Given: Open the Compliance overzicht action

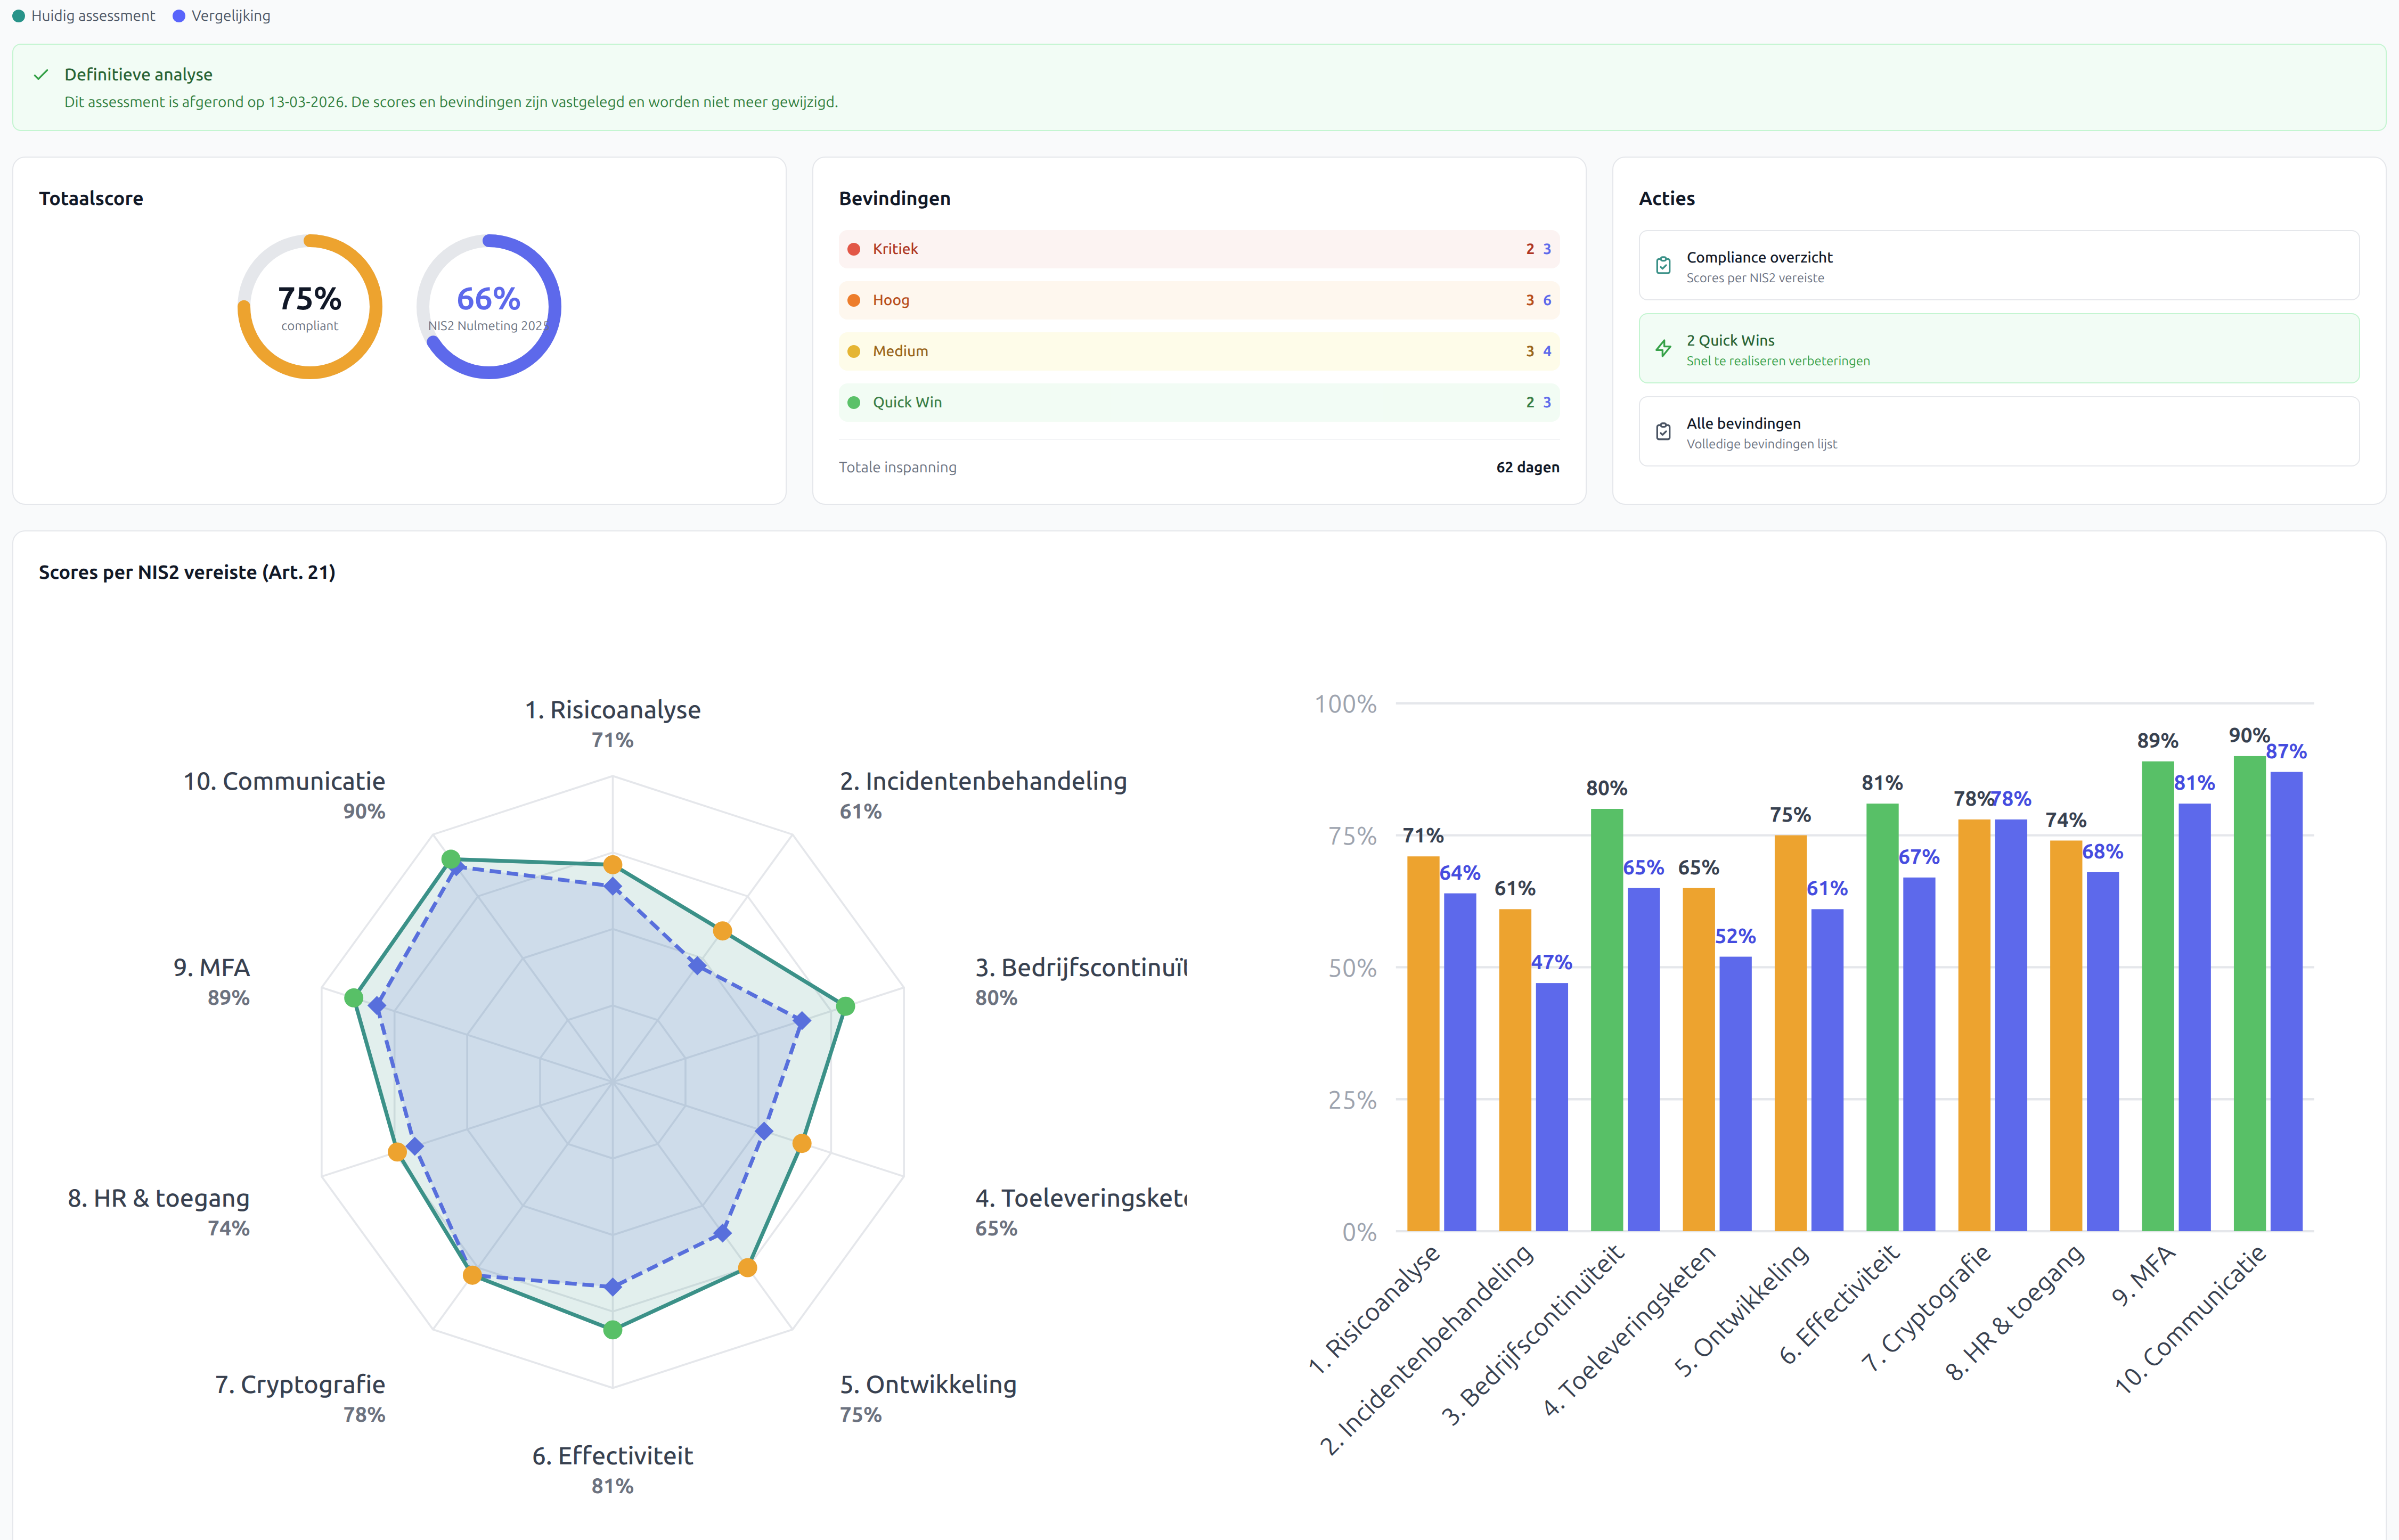Looking at the screenshot, I should point(1998,266).
